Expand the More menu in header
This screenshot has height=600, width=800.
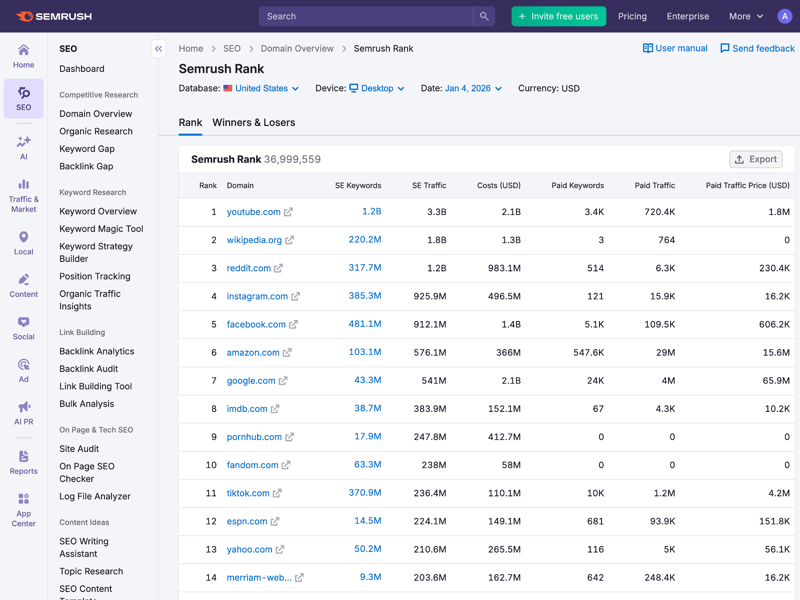(746, 16)
